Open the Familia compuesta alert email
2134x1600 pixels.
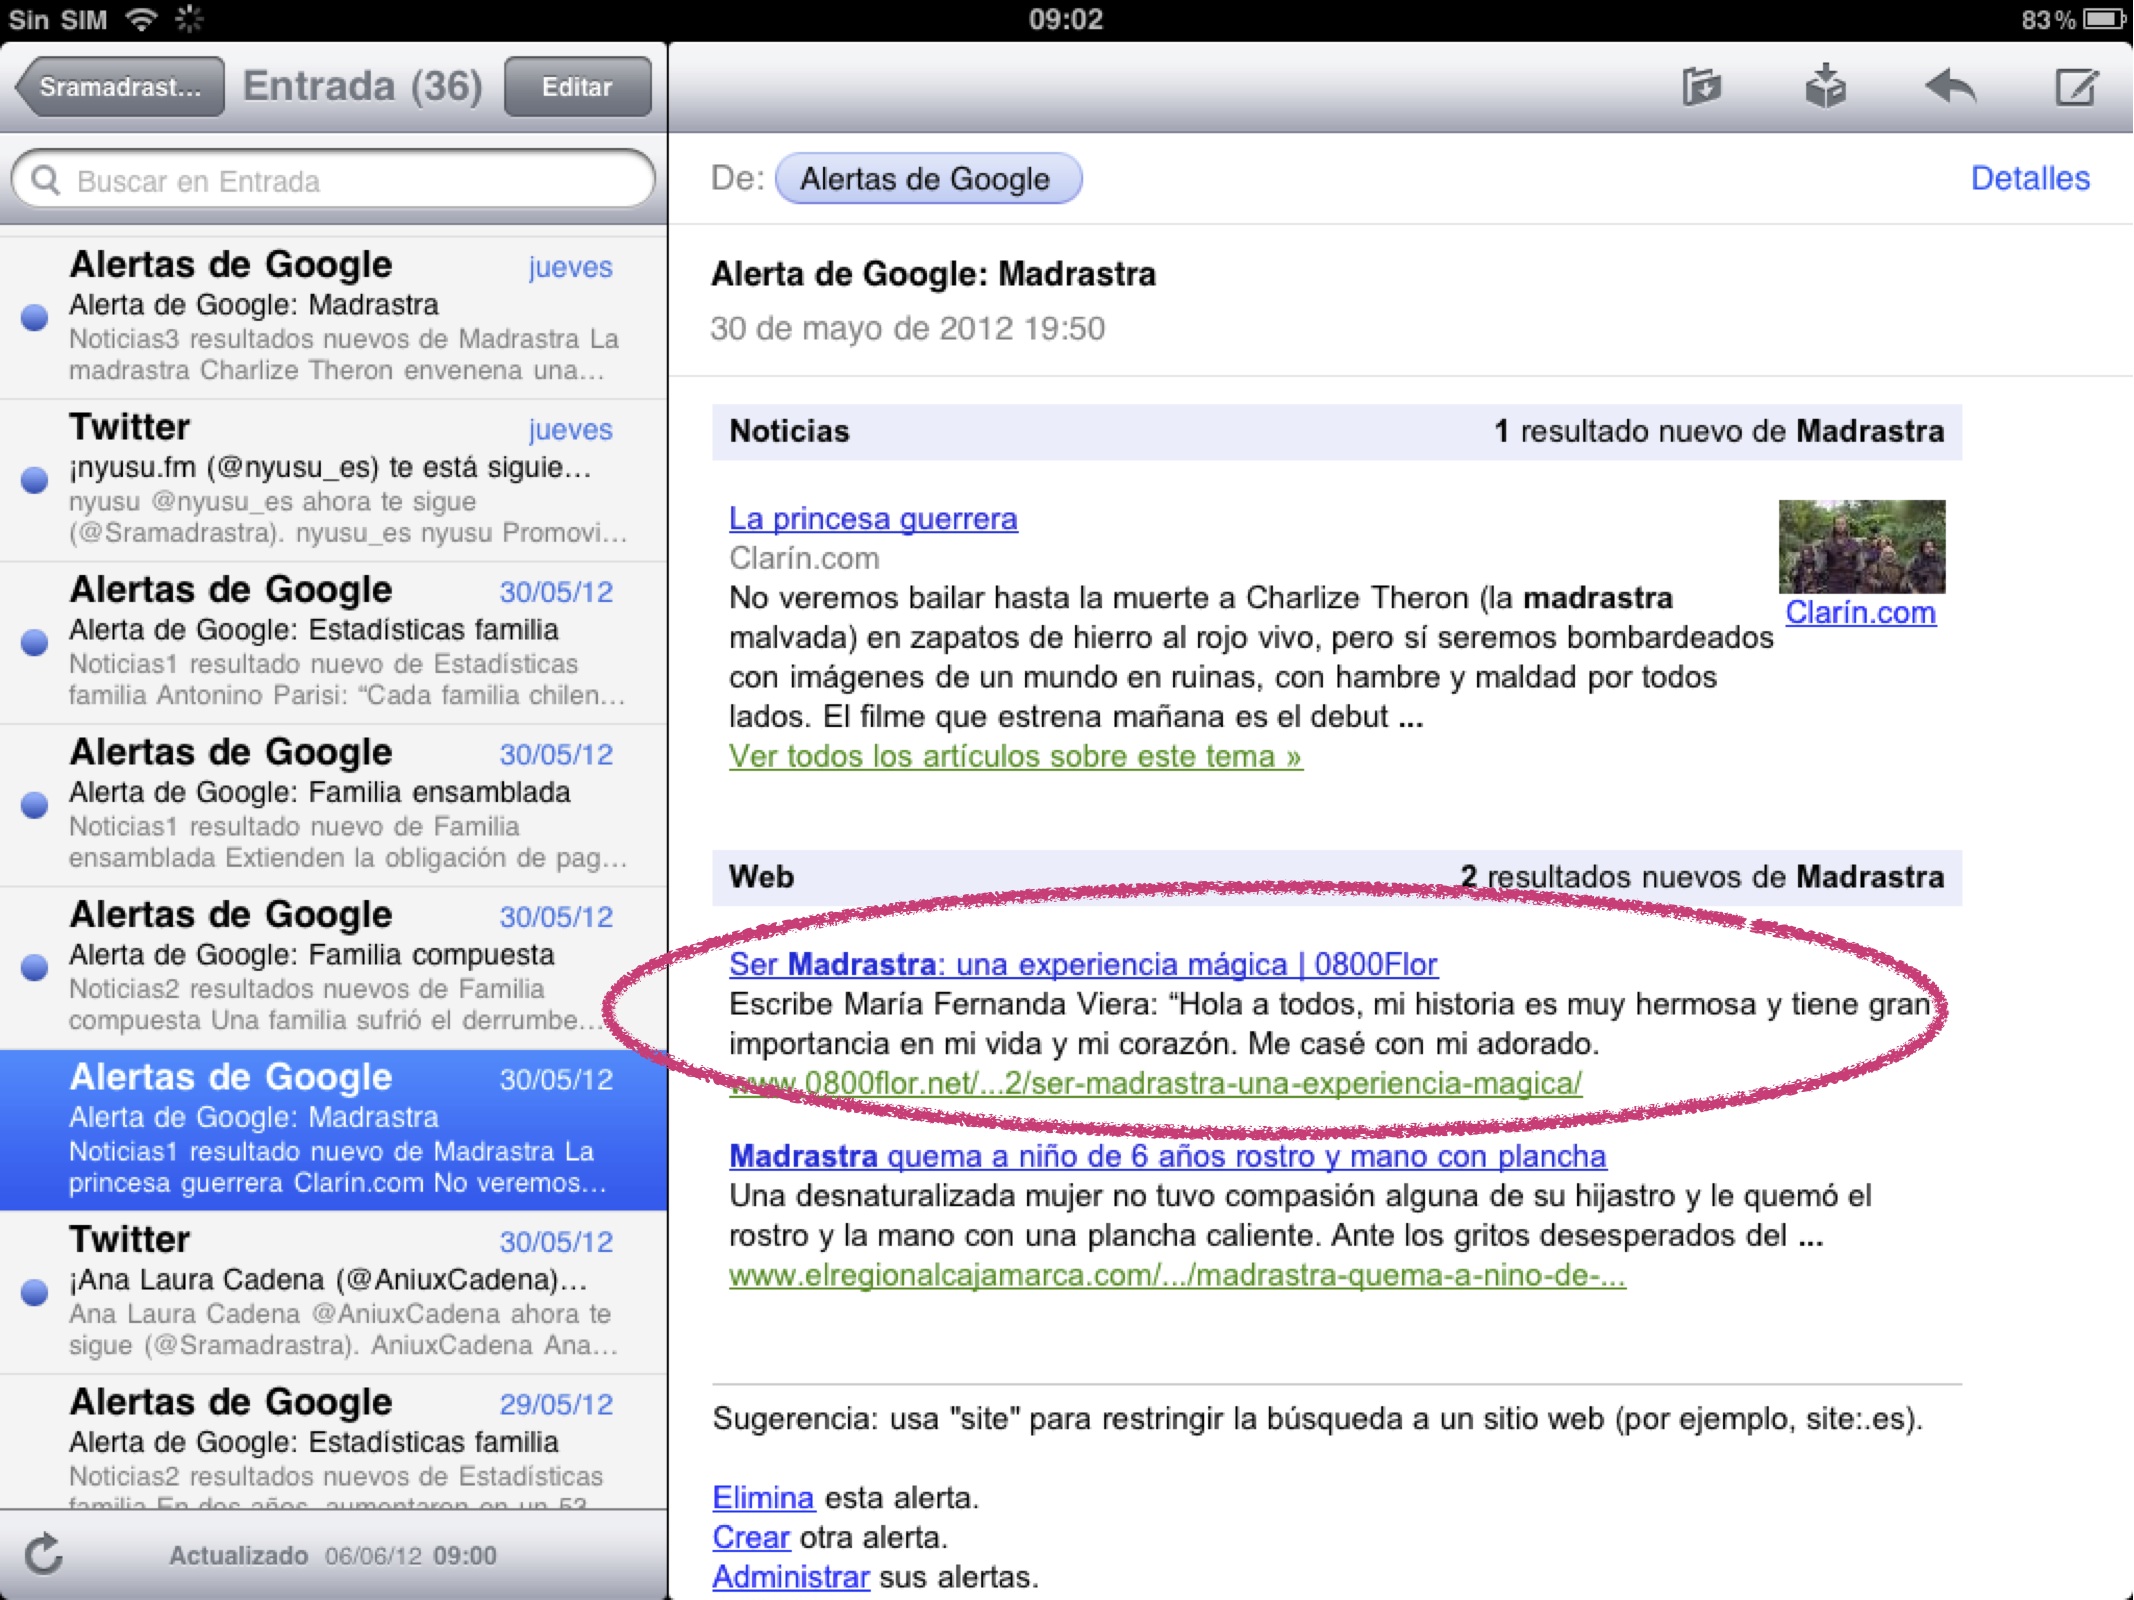pyautogui.click(x=333, y=967)
